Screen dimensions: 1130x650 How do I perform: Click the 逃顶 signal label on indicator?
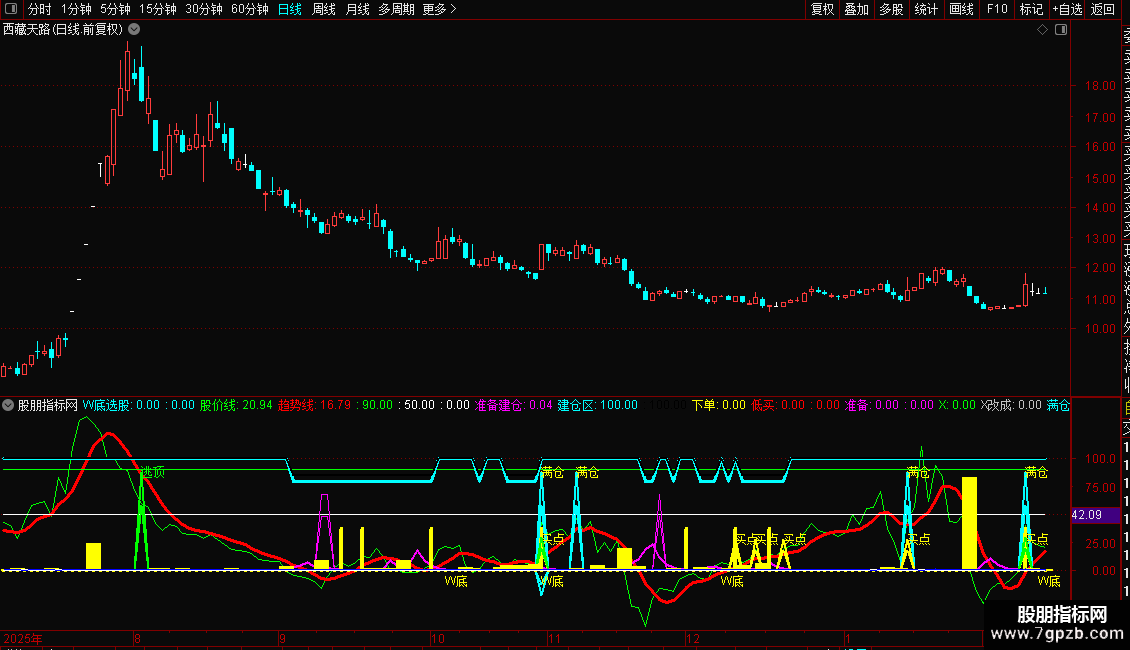152,471
